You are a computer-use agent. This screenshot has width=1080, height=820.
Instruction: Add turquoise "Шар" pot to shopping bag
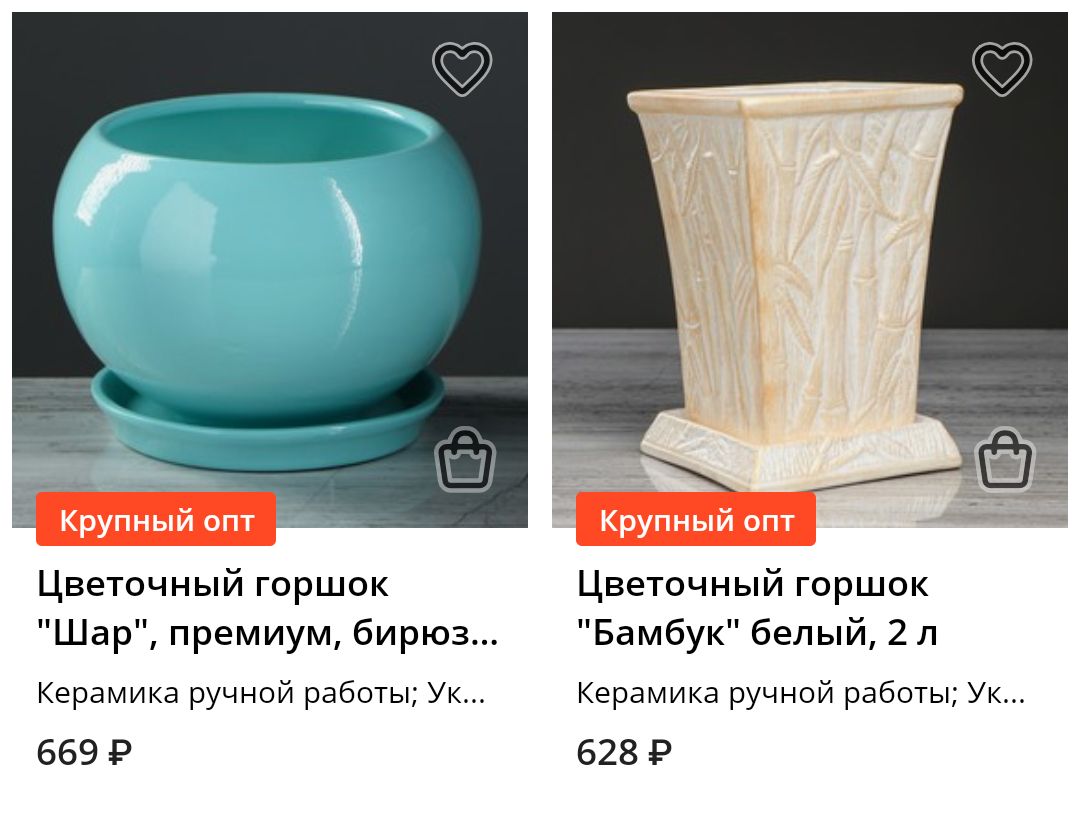point(466,460)
